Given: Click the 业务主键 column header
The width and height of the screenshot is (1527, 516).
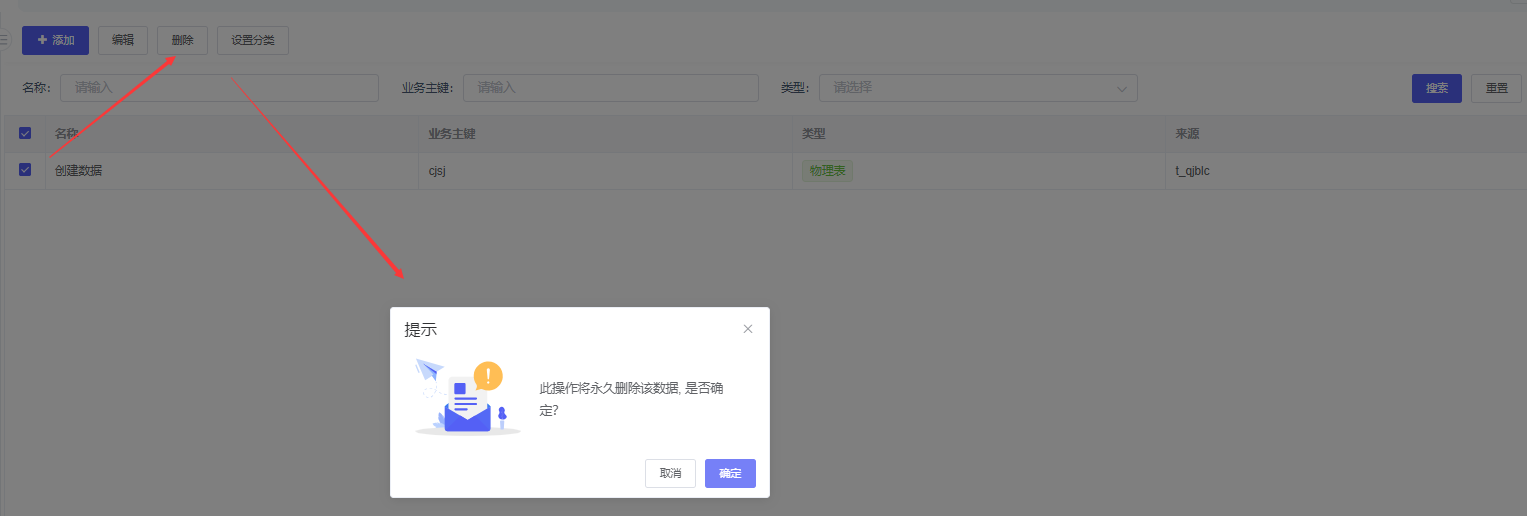Looking at the screenshot, I should [452, 134].
